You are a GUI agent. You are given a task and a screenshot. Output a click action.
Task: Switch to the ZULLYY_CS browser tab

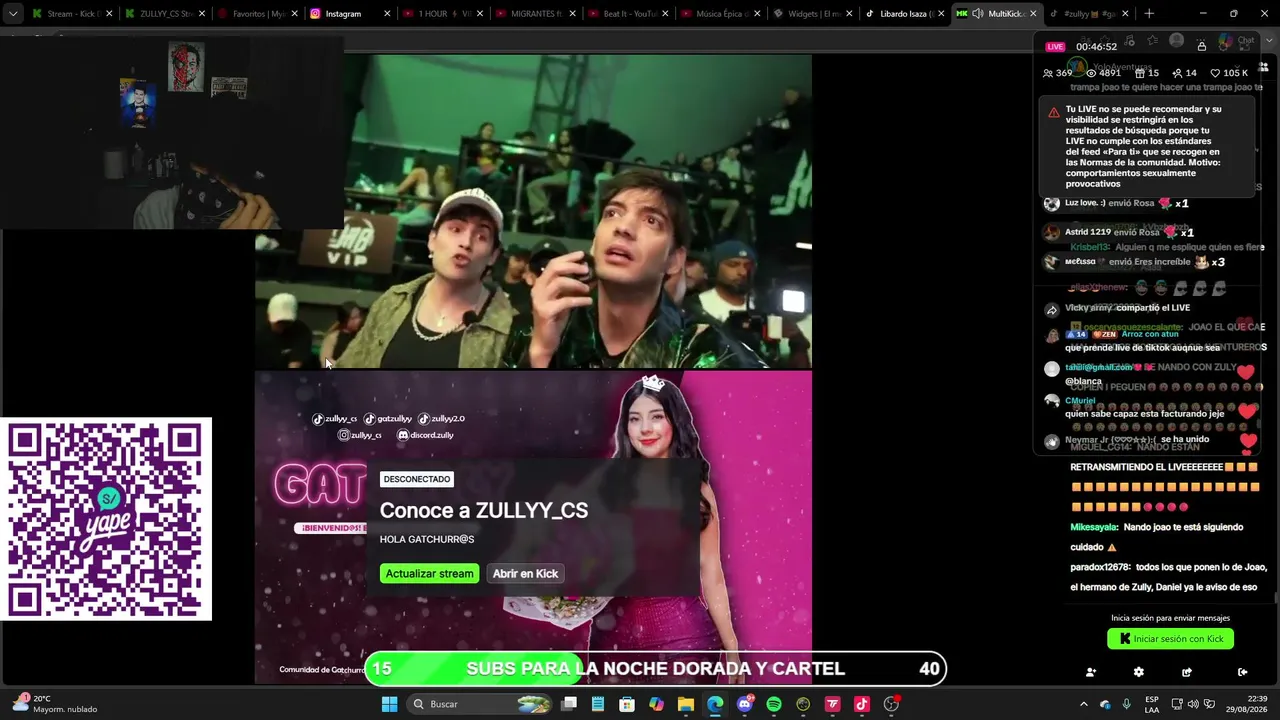[163, 14]
